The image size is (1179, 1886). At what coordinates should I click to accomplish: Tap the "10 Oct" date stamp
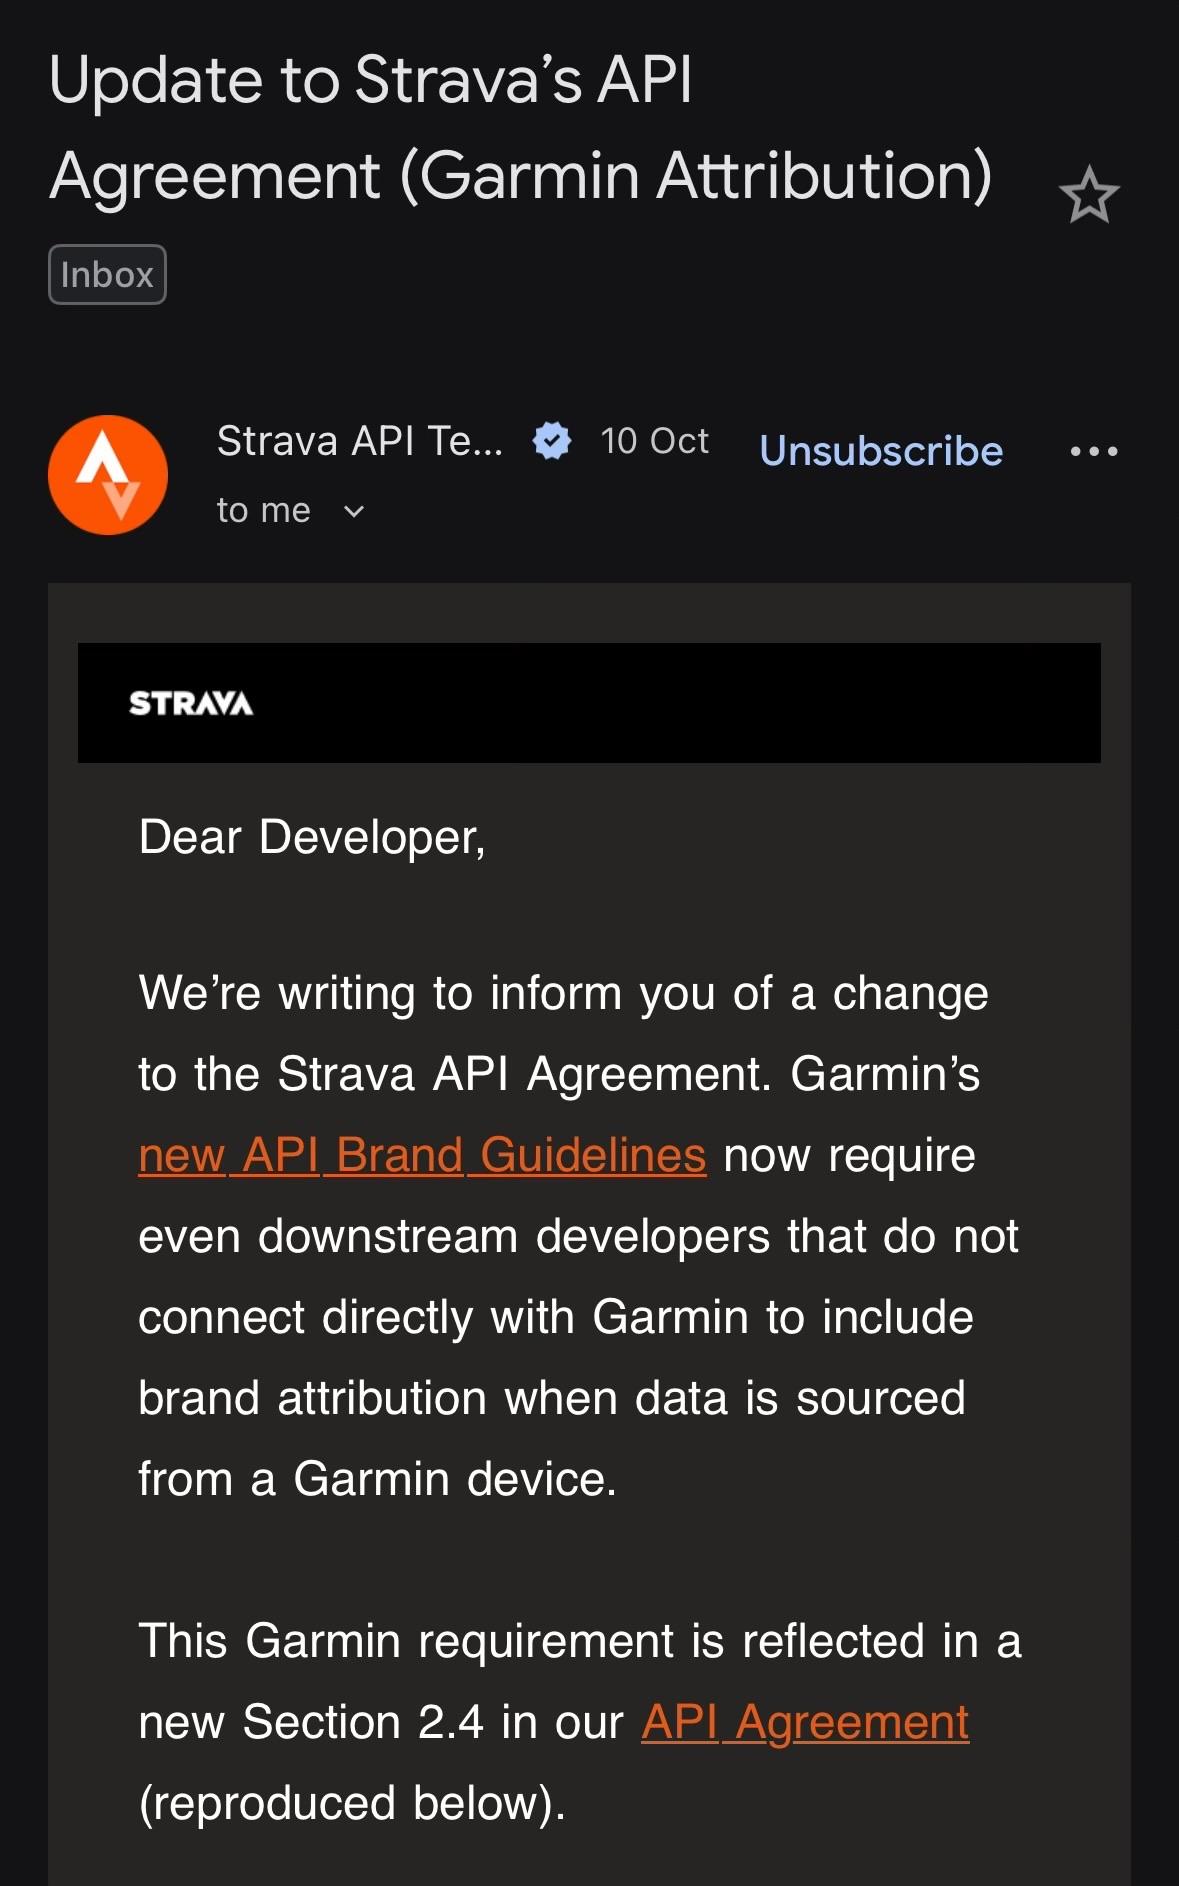click(654, 441)
